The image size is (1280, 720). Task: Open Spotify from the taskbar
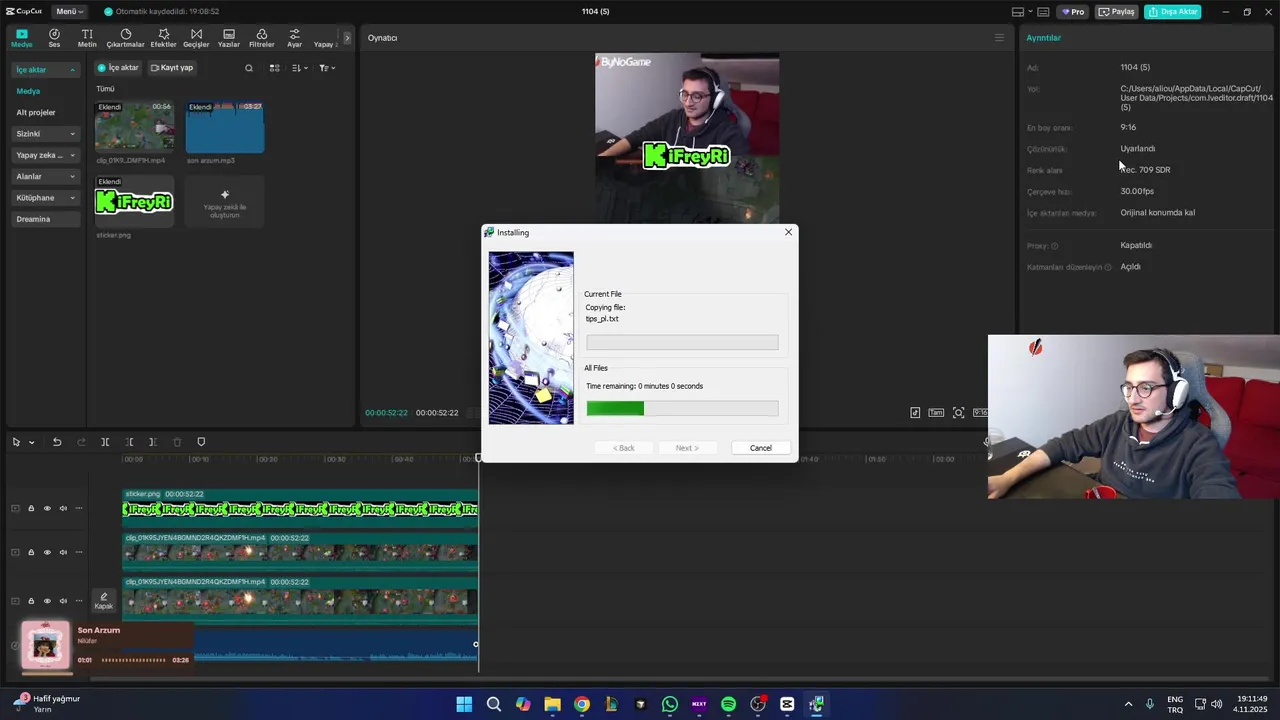point(728,704)
